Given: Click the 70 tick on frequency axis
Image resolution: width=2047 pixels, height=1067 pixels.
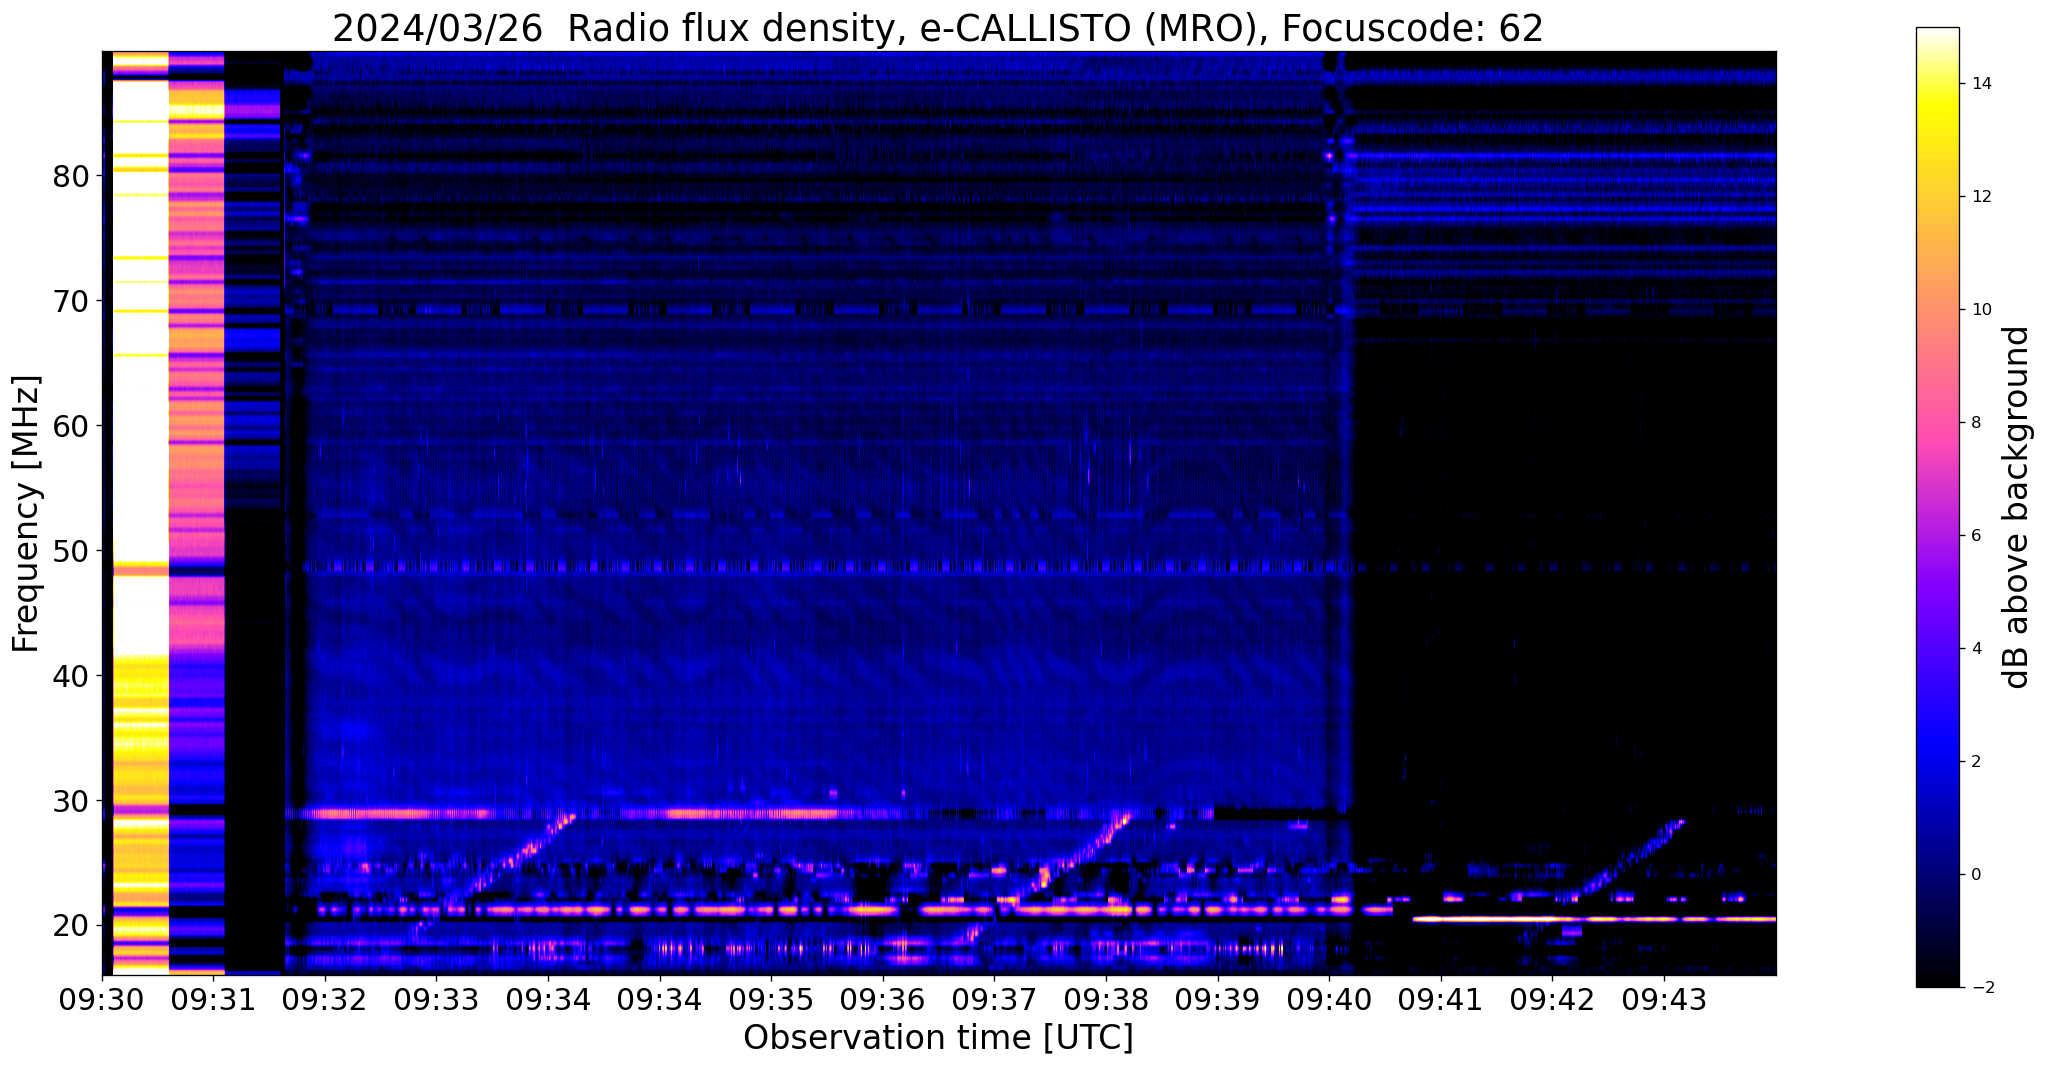Looking at the screenshot, I should pyautogui.click(x=71, y=301).
